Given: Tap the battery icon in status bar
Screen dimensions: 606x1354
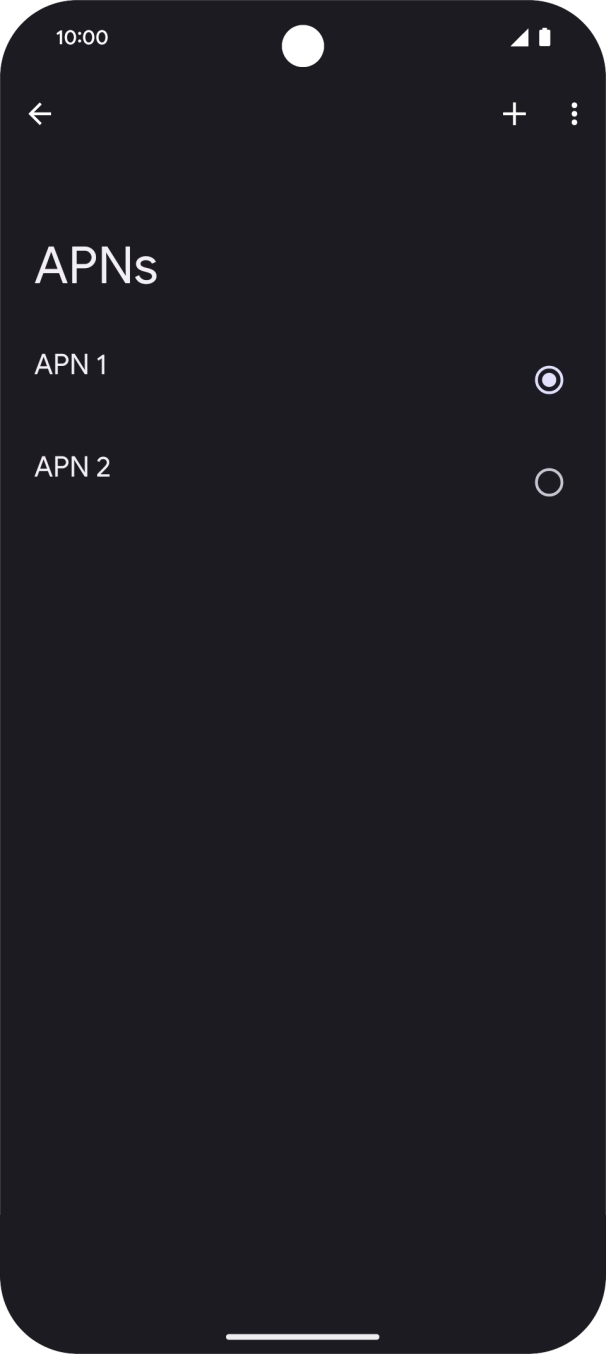Looking at the screenshot, I should click(545, 38).
